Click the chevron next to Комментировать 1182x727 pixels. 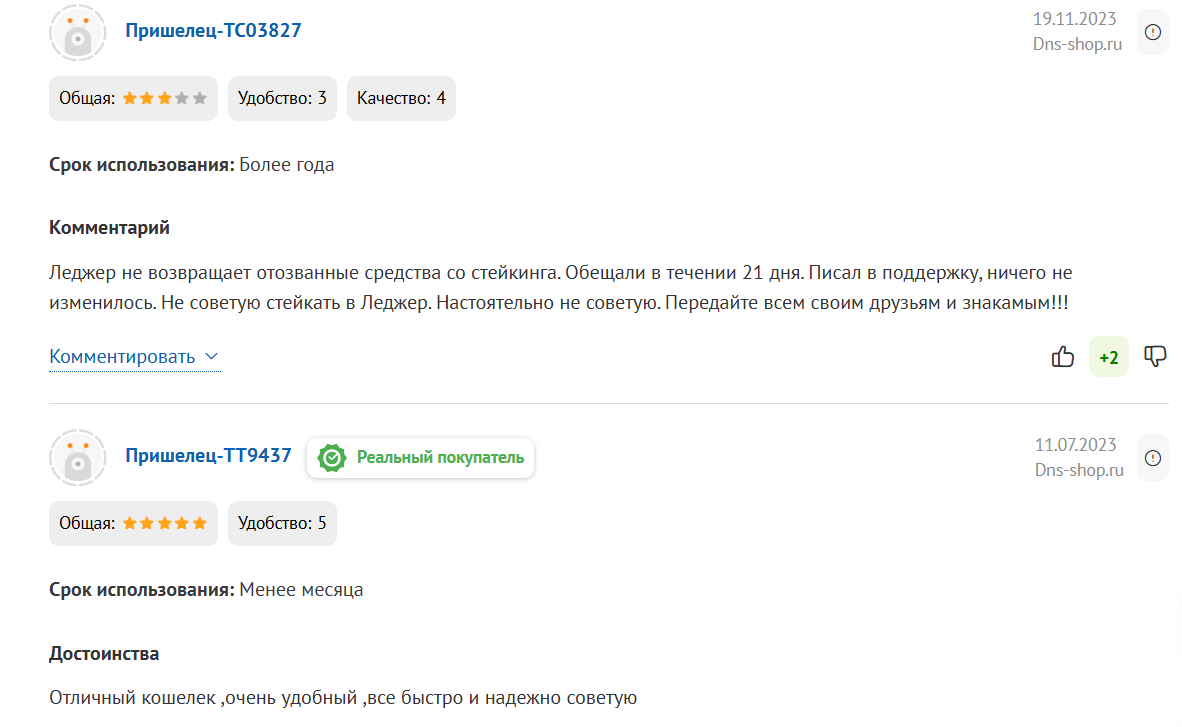(212, 356)
